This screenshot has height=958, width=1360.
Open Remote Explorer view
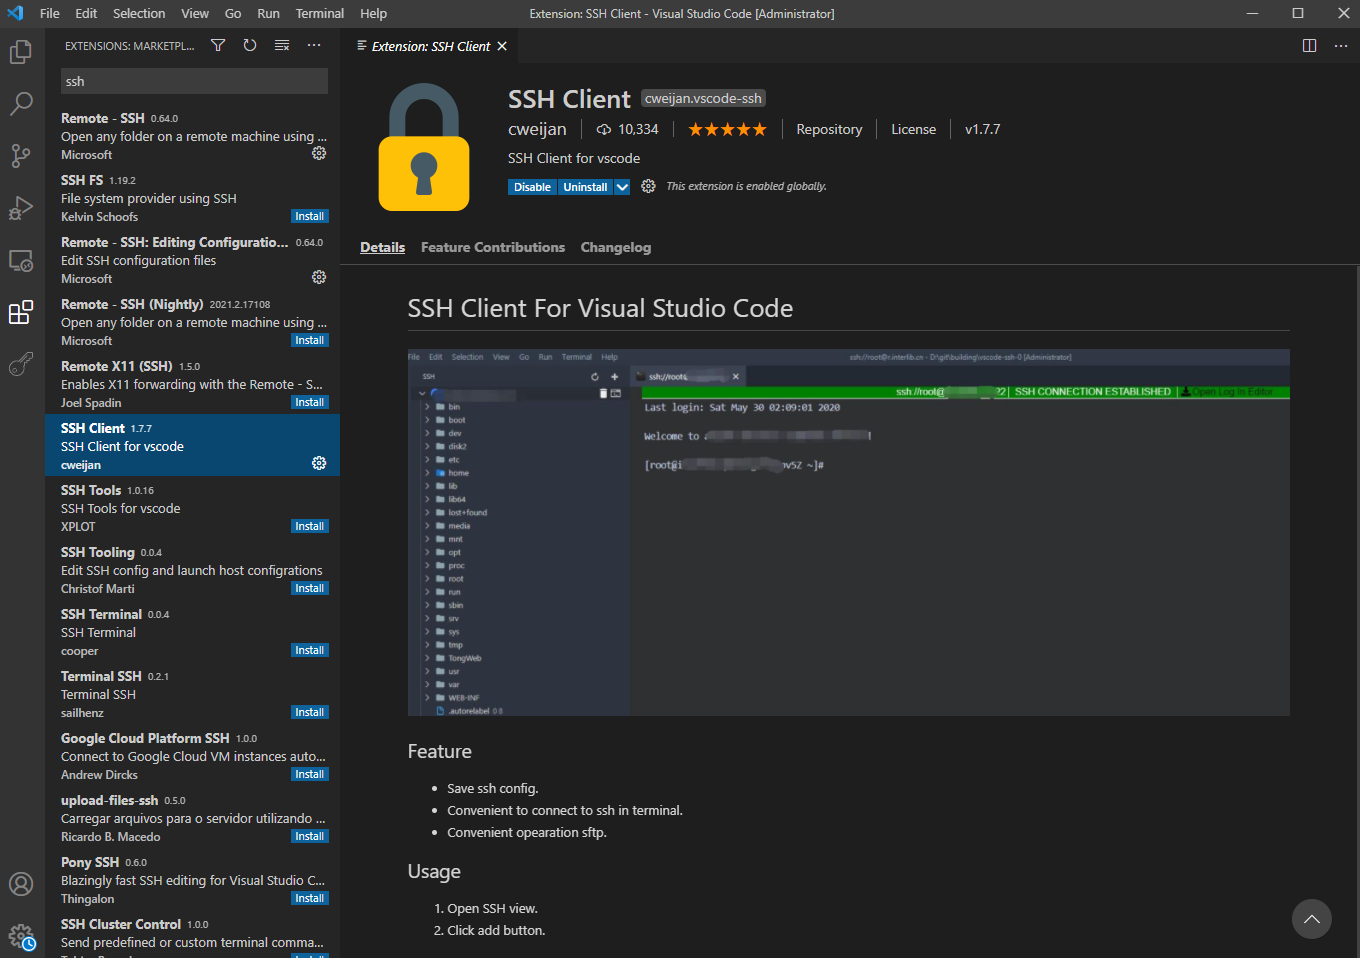(21, 260)
